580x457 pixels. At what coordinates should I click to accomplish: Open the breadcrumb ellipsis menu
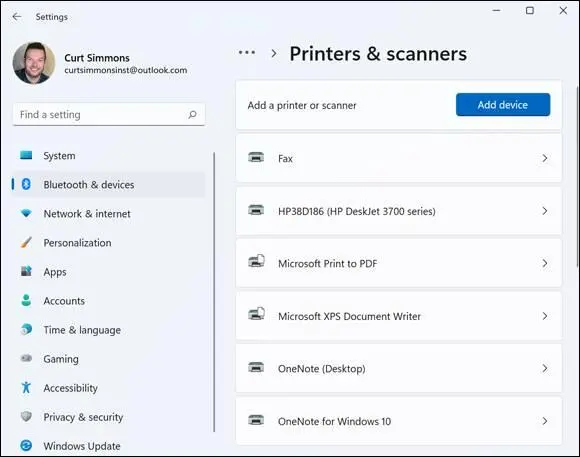tap(247, 53)
